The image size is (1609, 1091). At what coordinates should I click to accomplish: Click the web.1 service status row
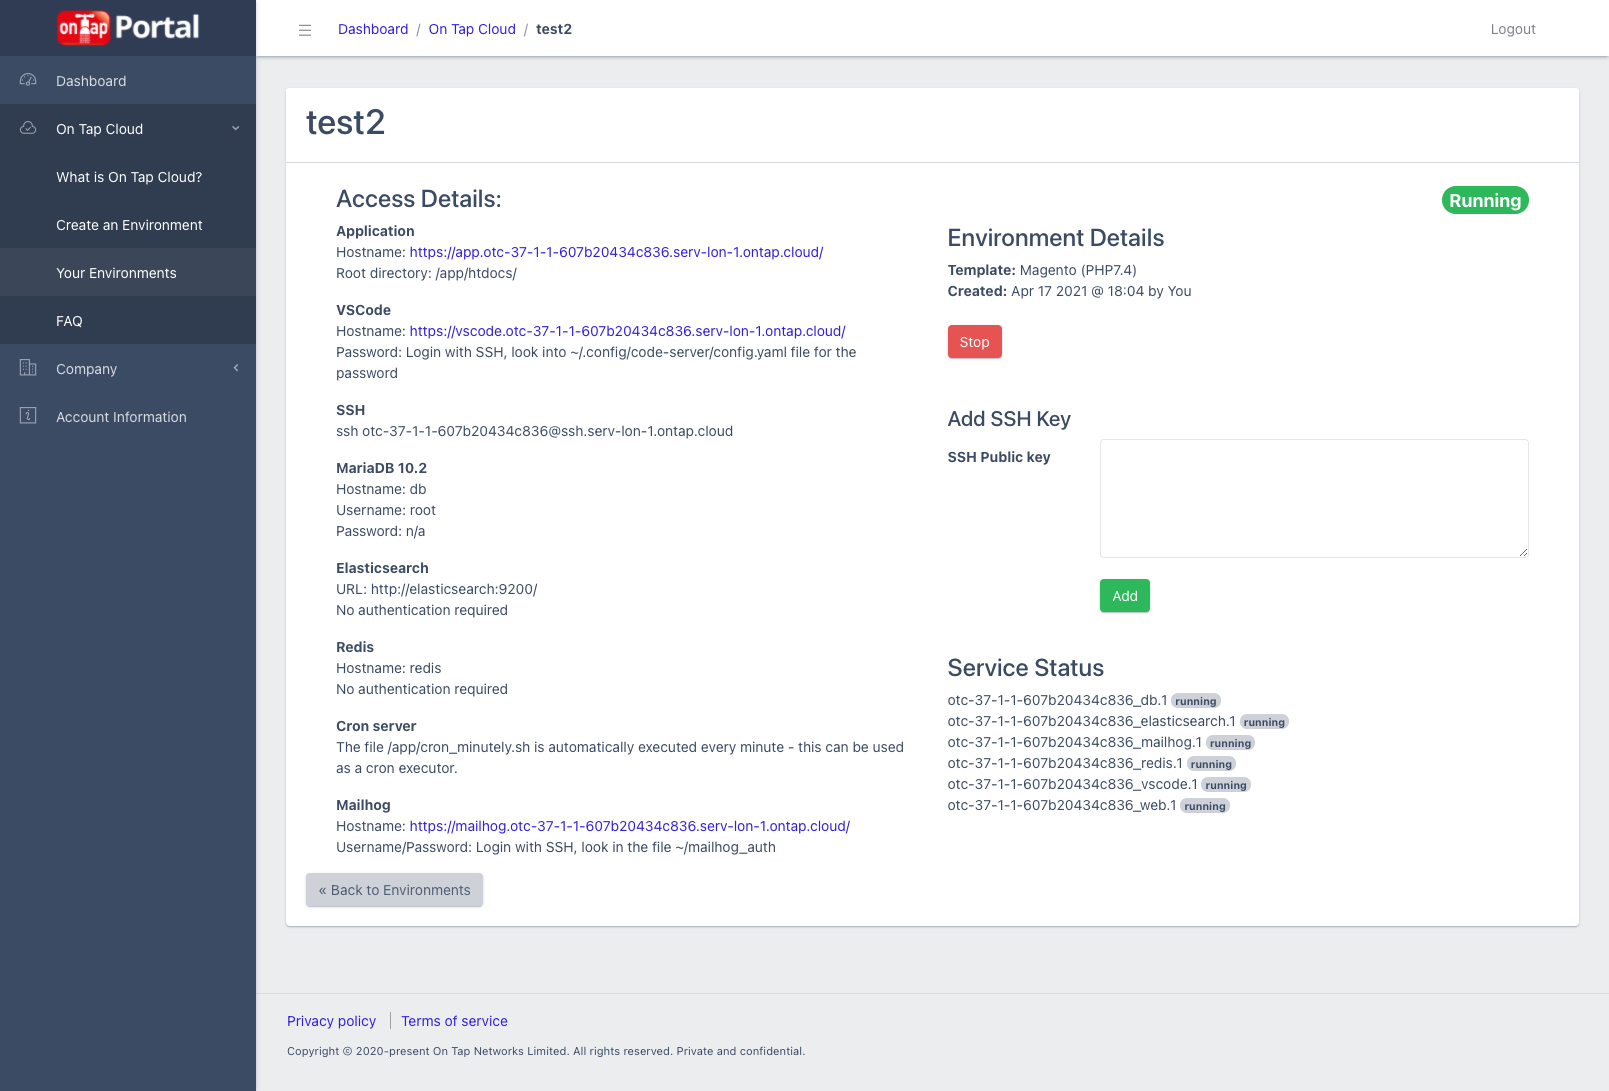click(1088, 805)
